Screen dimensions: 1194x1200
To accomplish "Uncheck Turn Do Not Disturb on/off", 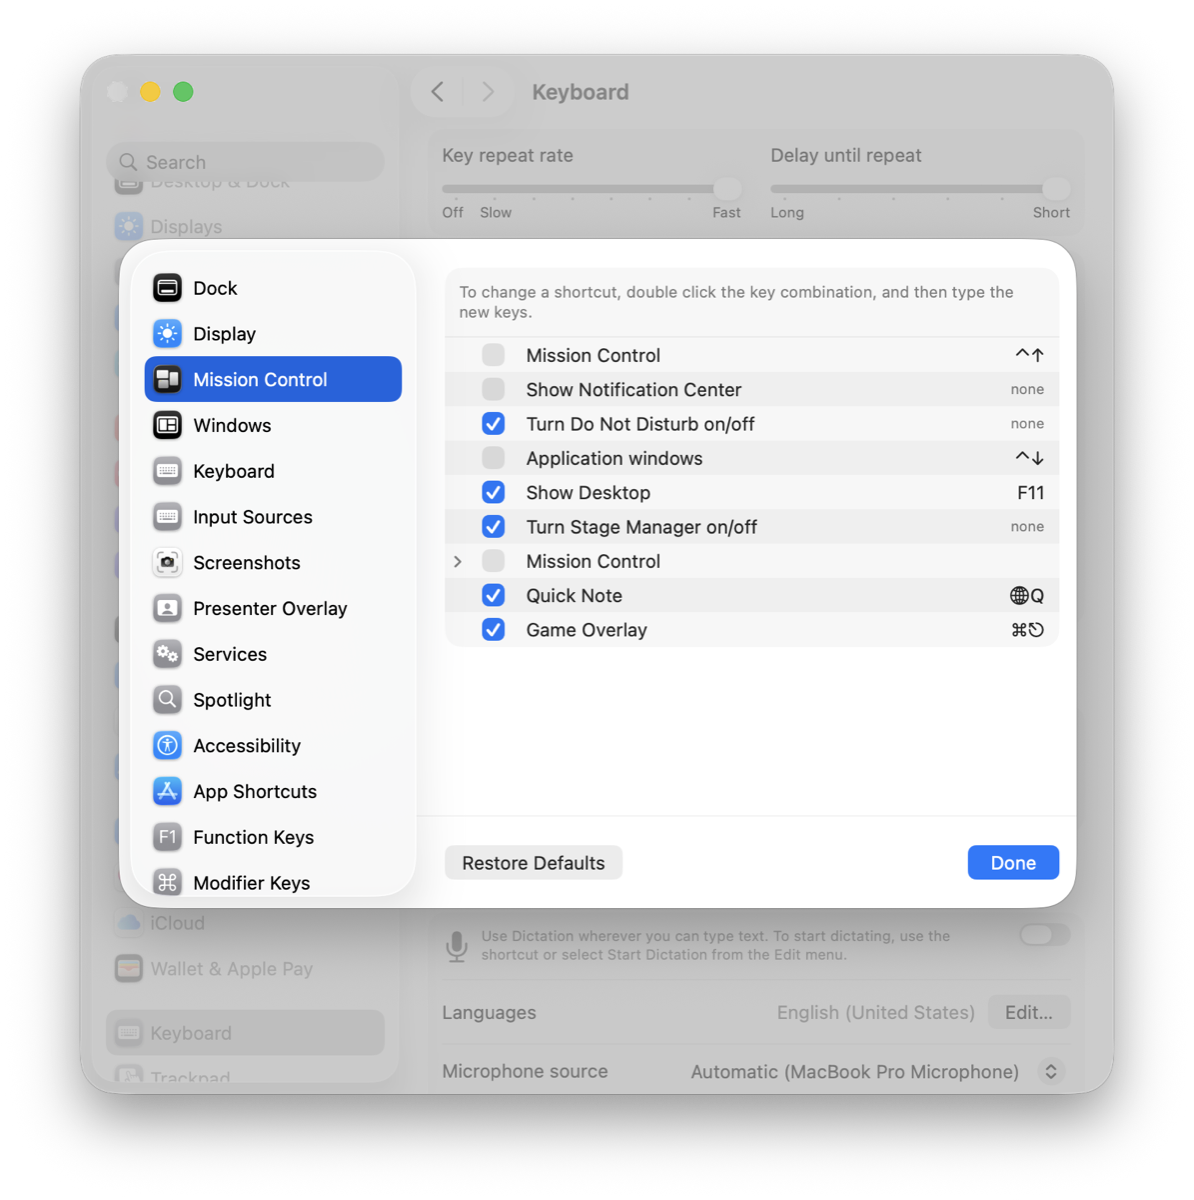I will [x=493, y=424].
